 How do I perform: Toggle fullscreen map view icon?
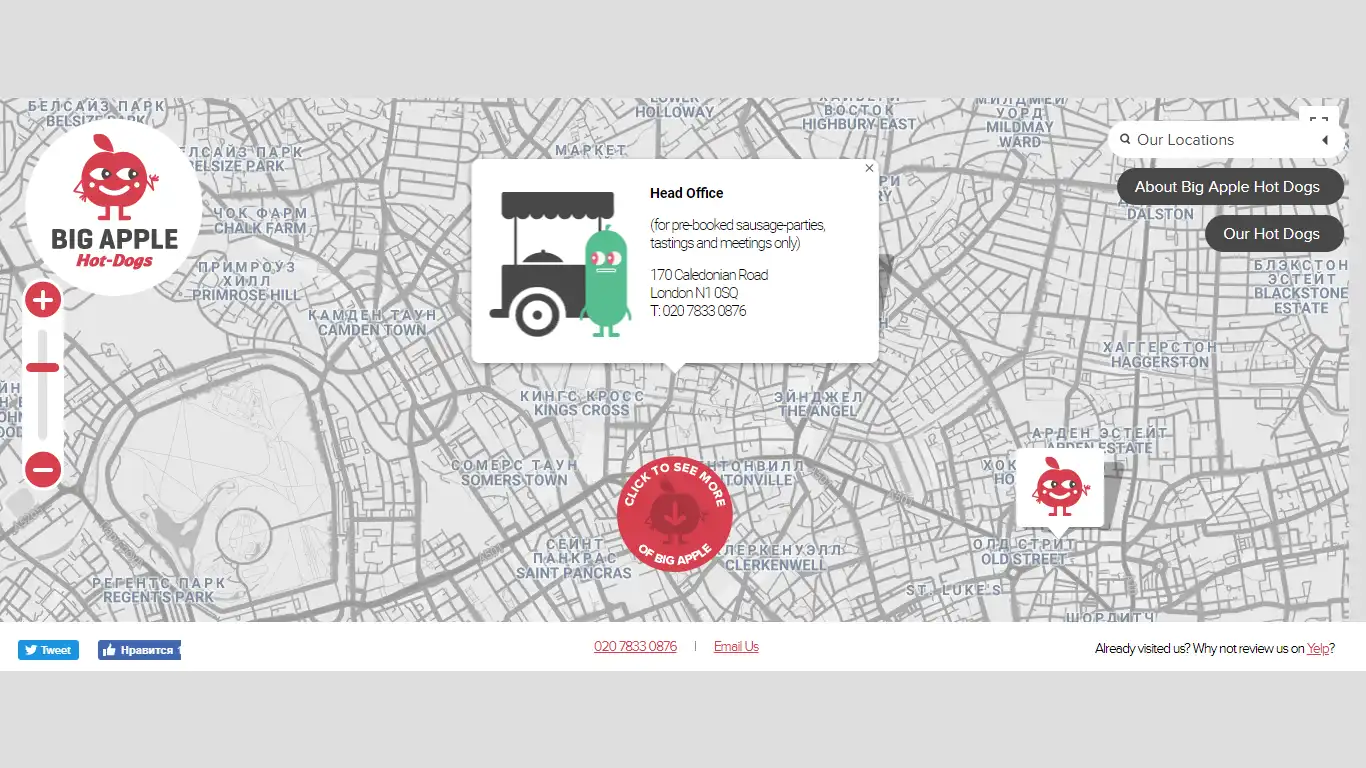pyautogui.click(x=1319, y=117)
